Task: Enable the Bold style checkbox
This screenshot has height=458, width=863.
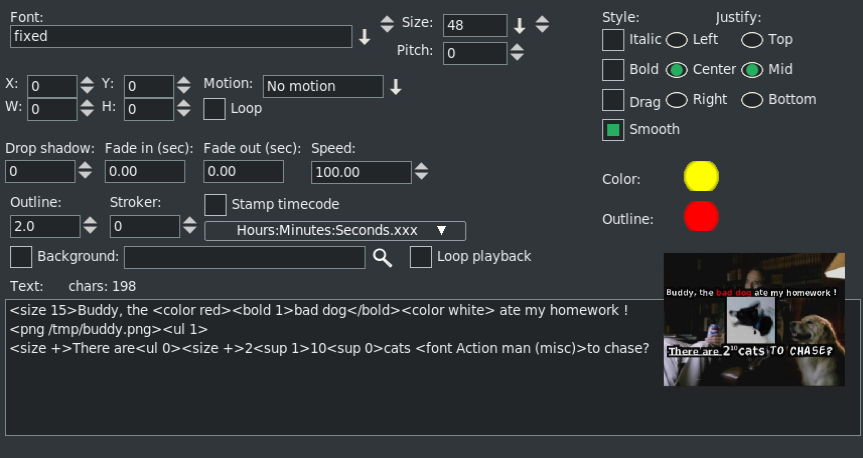Action: [x=613, y=70]
